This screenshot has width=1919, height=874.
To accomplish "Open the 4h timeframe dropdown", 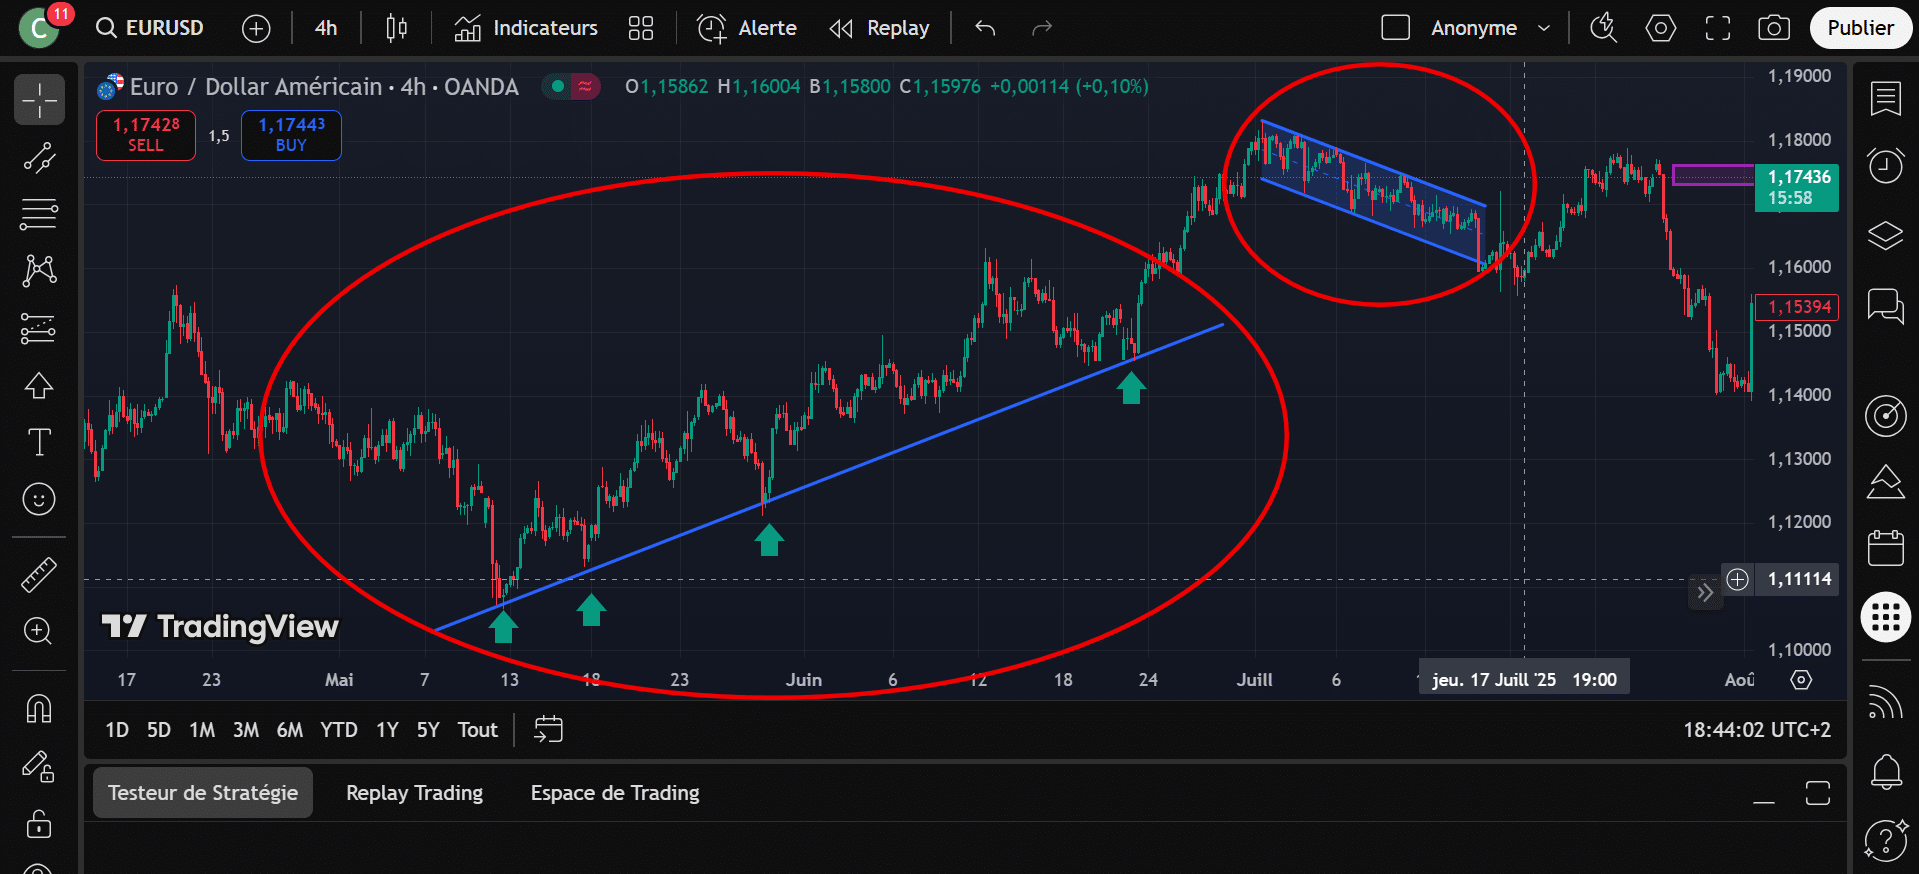I will coord(326,28).
